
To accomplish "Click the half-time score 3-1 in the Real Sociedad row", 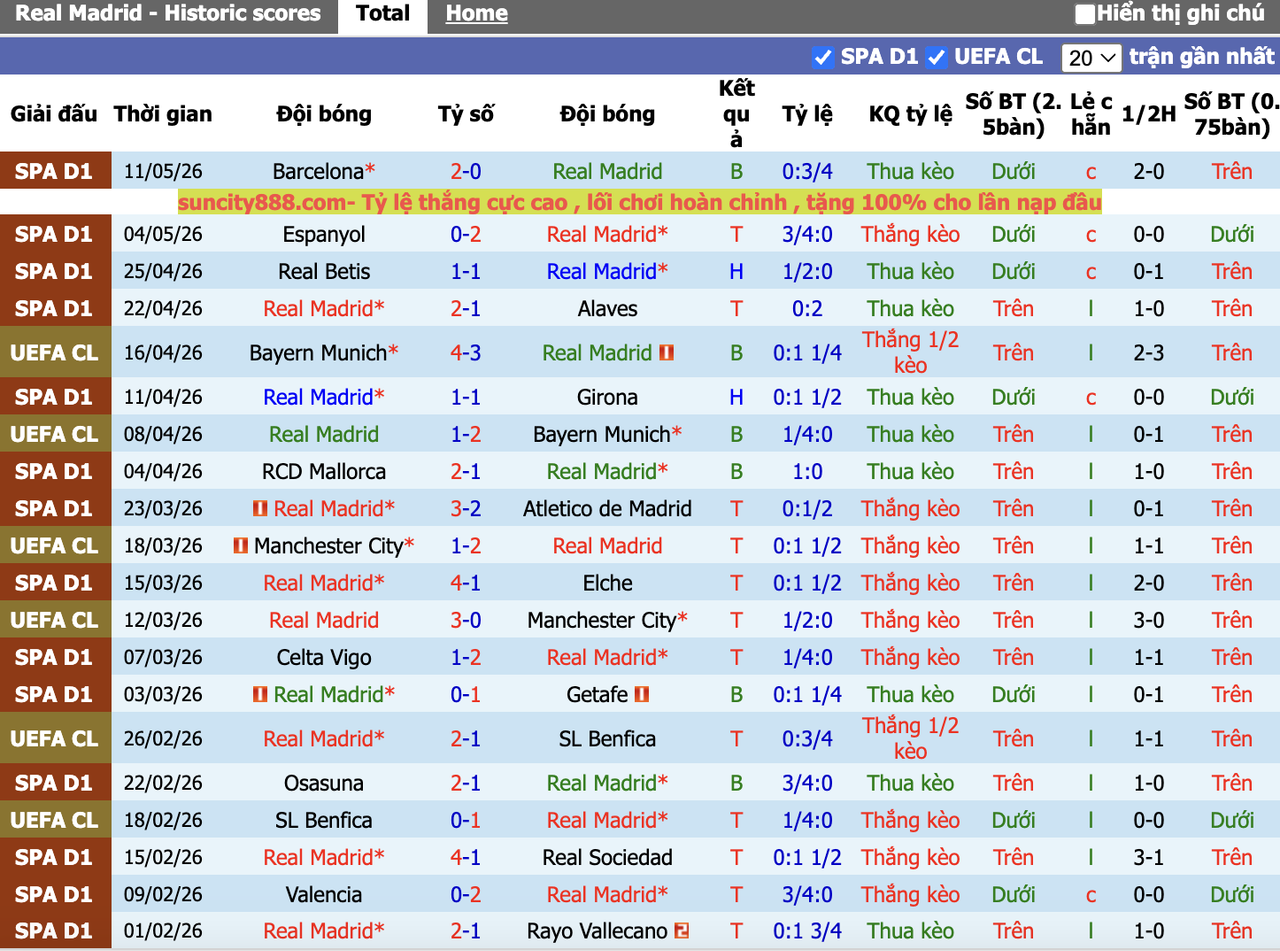I will [x=1149, y=857].
